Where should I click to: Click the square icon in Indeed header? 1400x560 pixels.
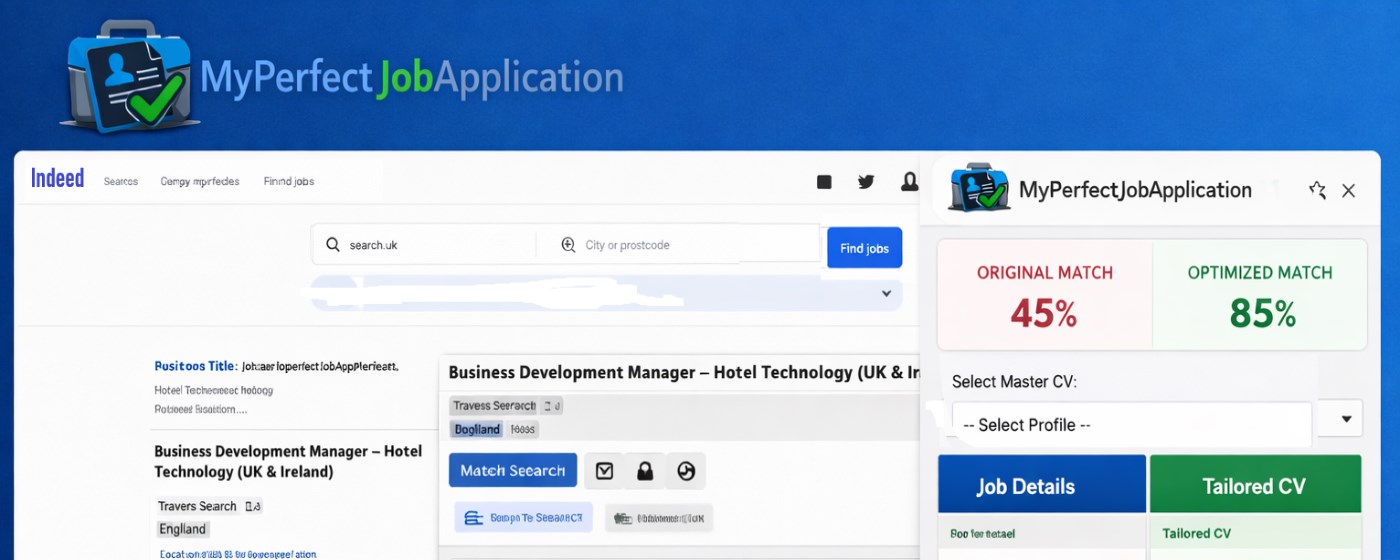pos(824,182)
